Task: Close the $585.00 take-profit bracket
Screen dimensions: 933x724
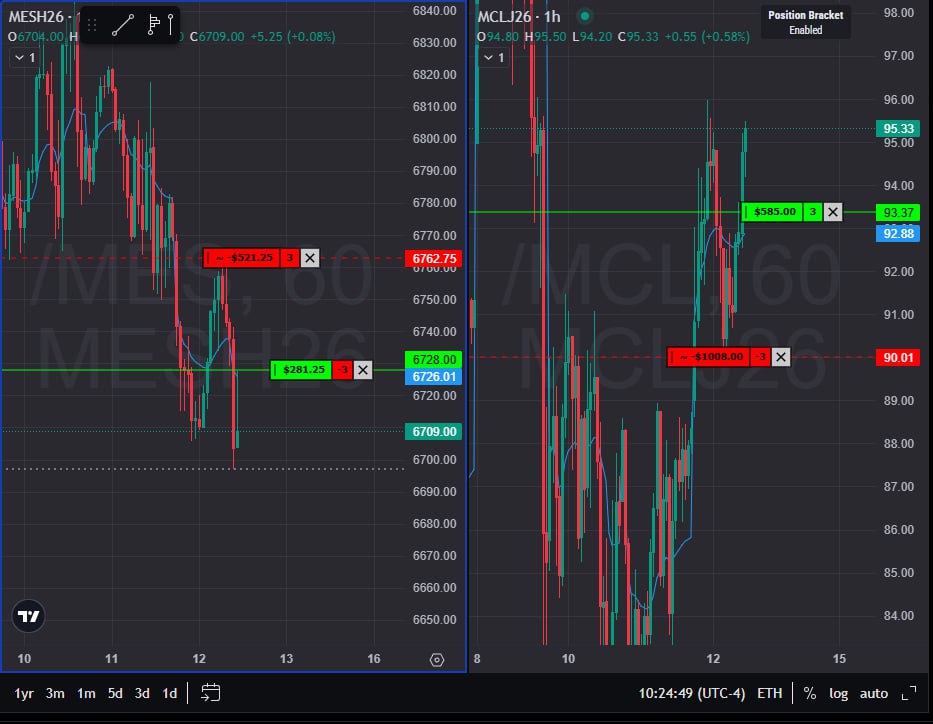Action: pyautogui.click(x=833, y=211)
